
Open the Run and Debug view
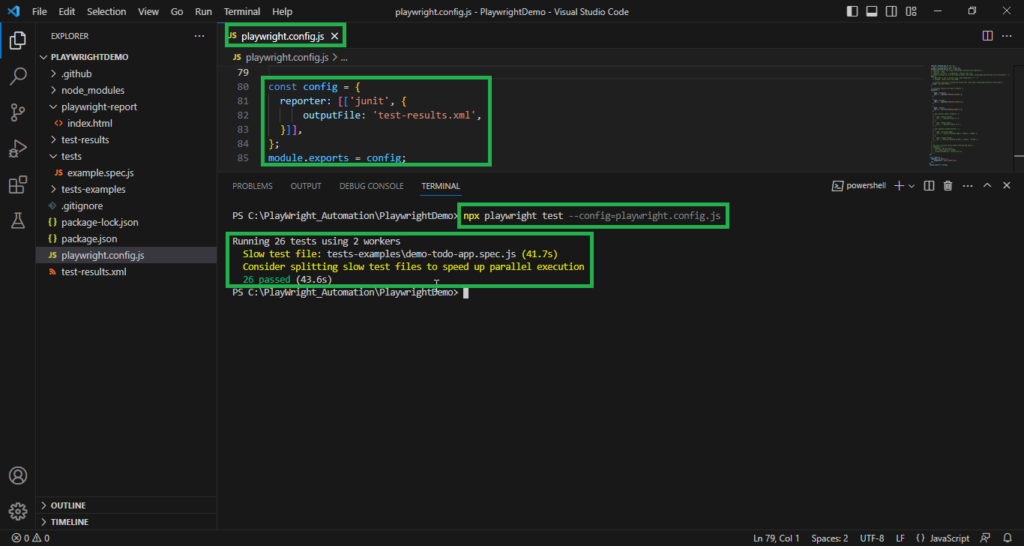click(x=18, y=149)
